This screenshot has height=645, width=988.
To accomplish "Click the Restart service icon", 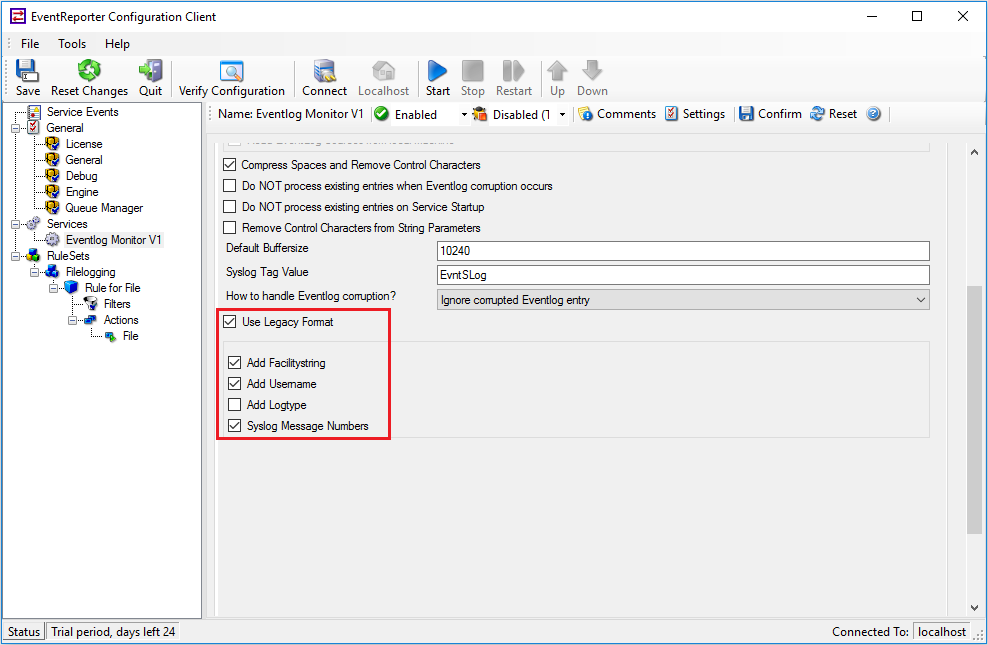I will (x=514, y=71).
